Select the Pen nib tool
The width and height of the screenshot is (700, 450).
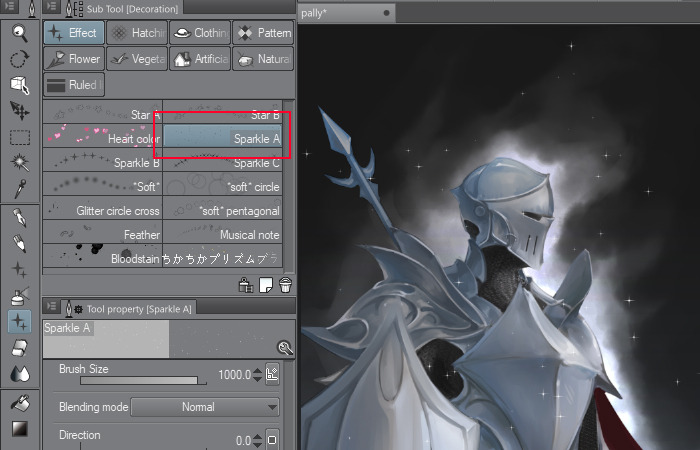(20, 218)
